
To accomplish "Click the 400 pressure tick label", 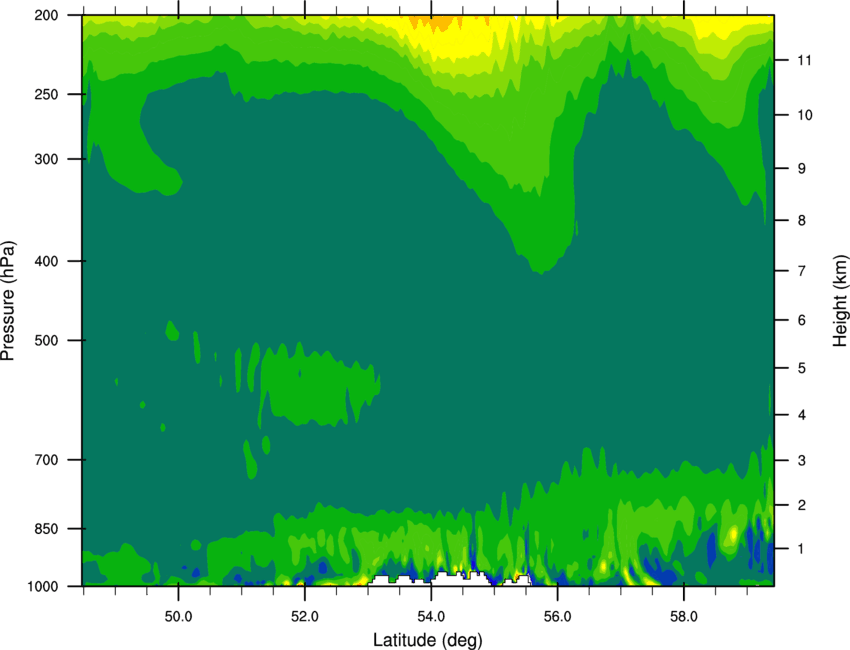I will point(46,261).
